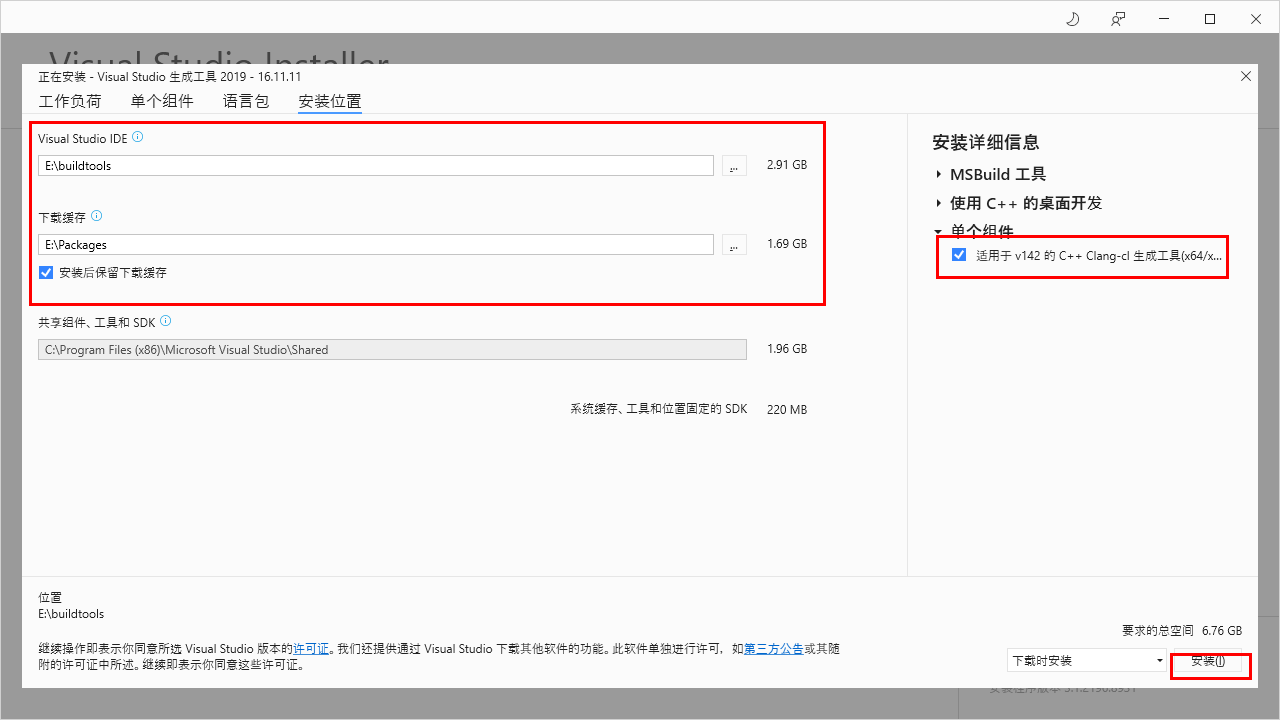Expand 使用 C++ 的桌面开发 details
The image size is (1280, 720).
coord(939,203)
